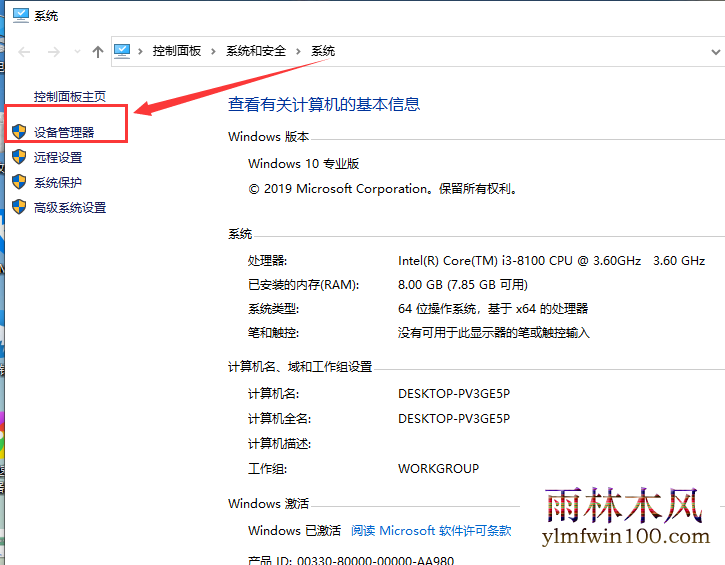725x565 pixels.
Task: Expand chevron after 系统和安全 in breadcrumb
Action: 298,51
